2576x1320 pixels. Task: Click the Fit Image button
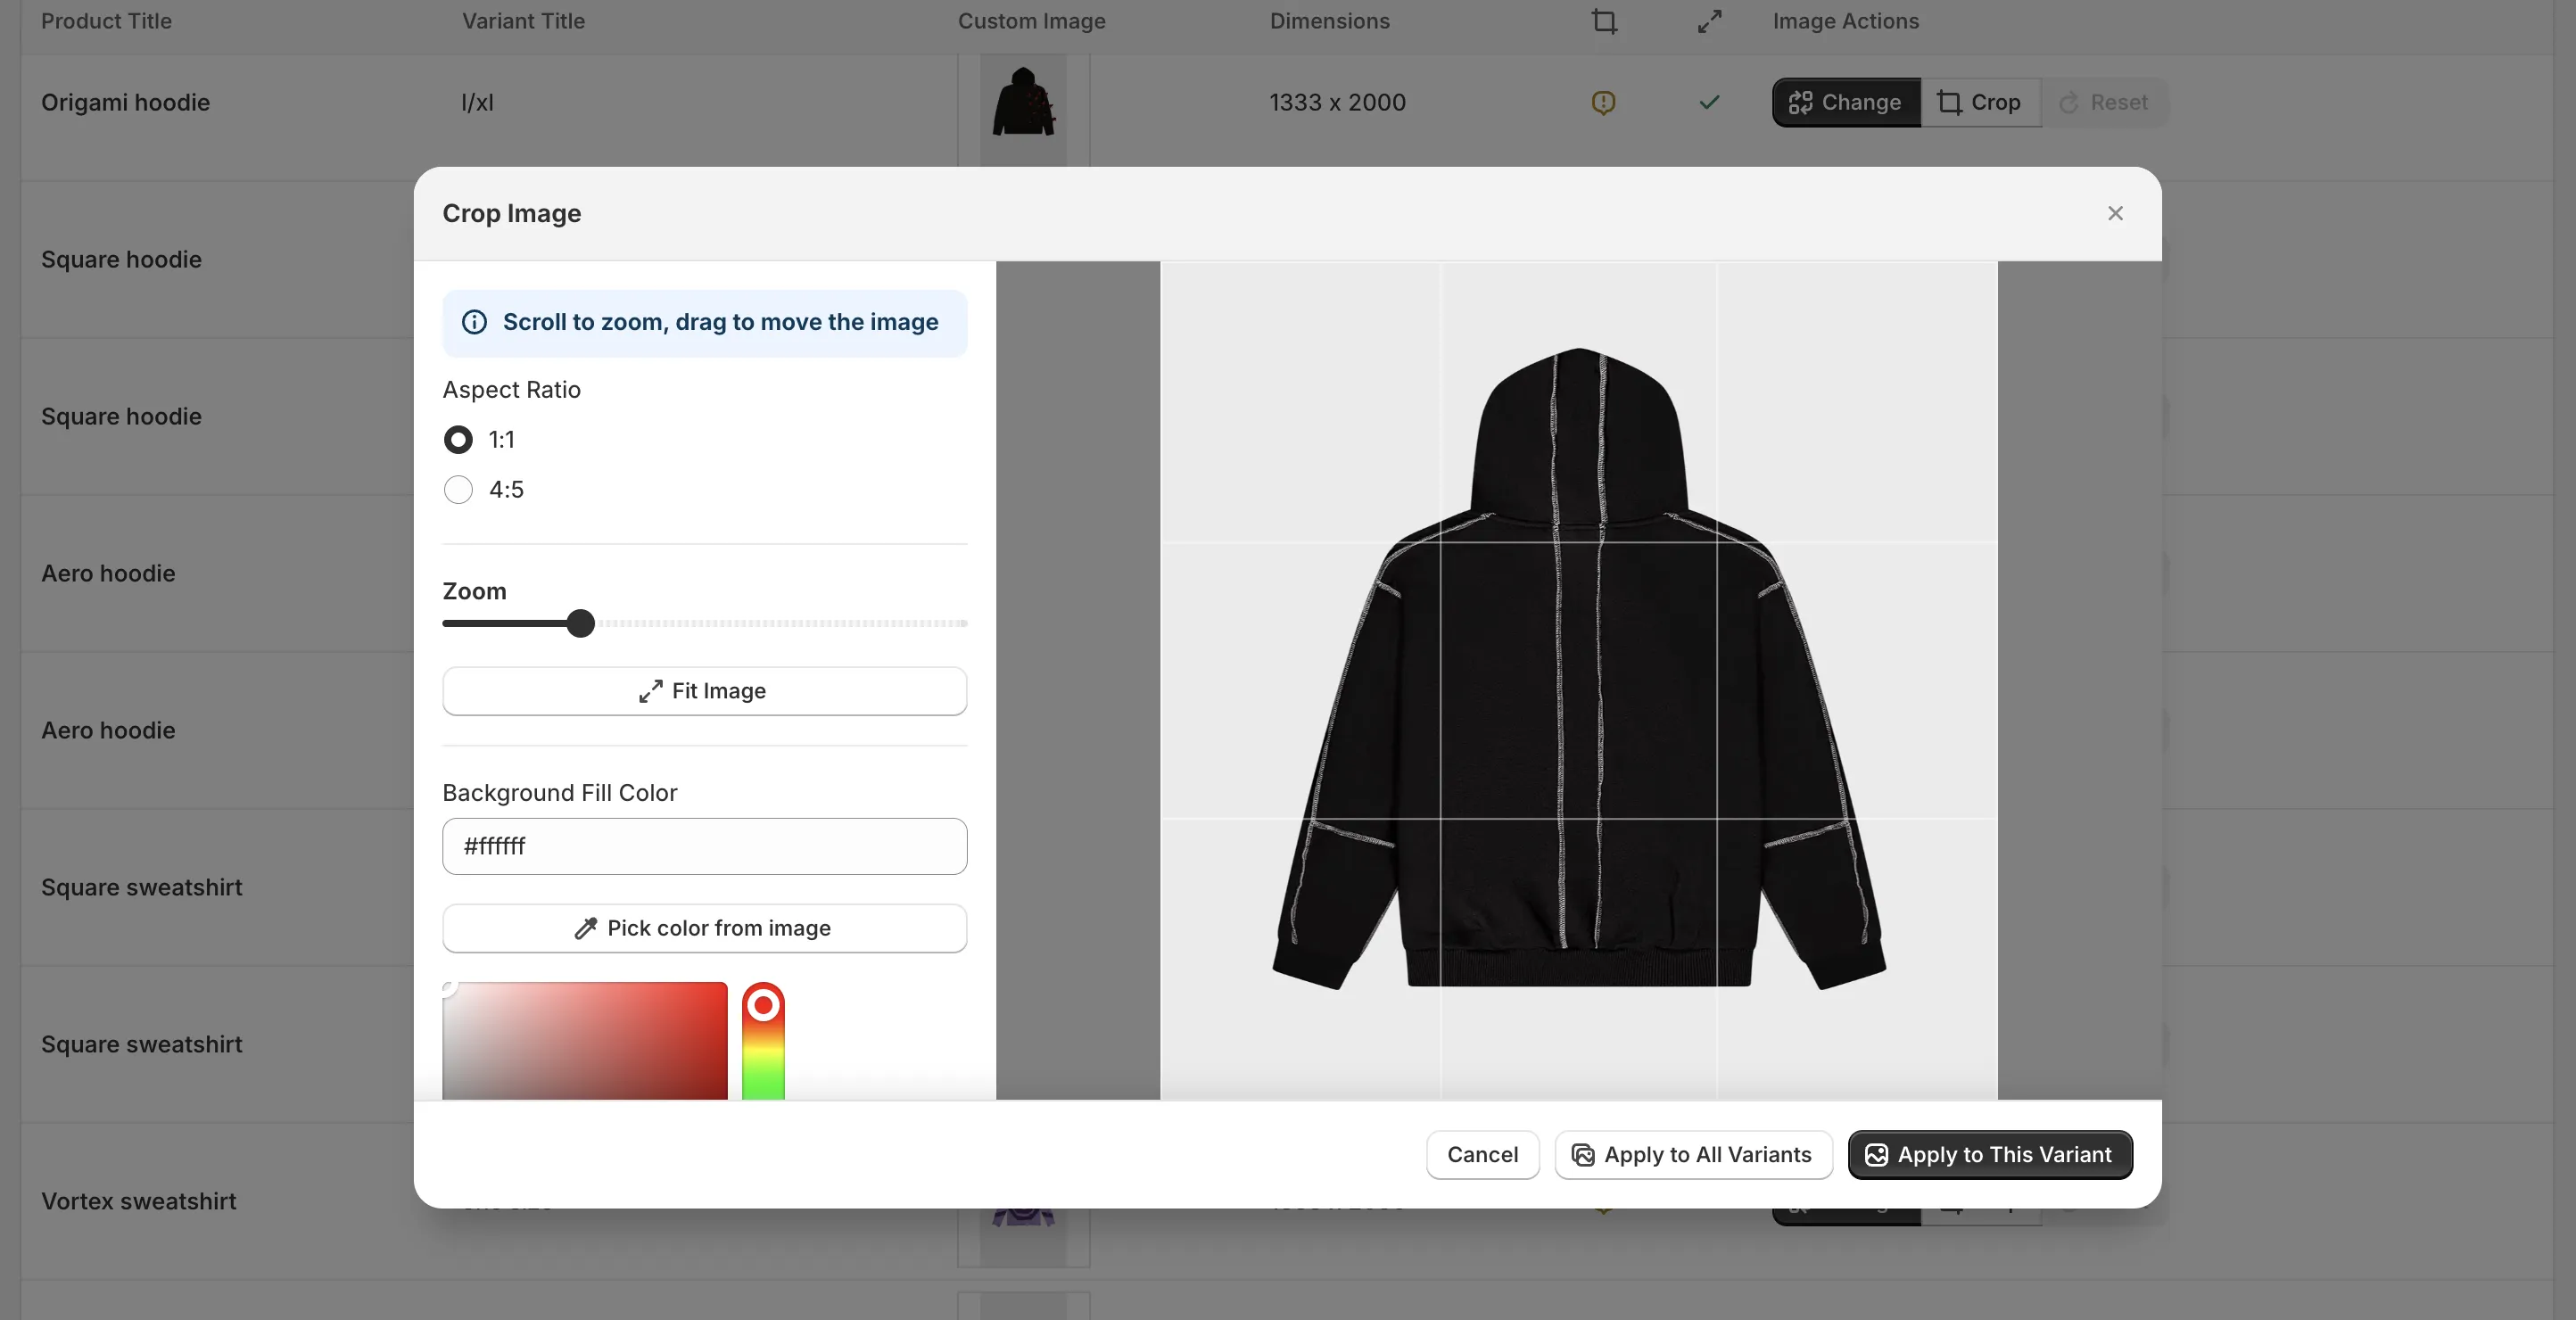(704, 691)
